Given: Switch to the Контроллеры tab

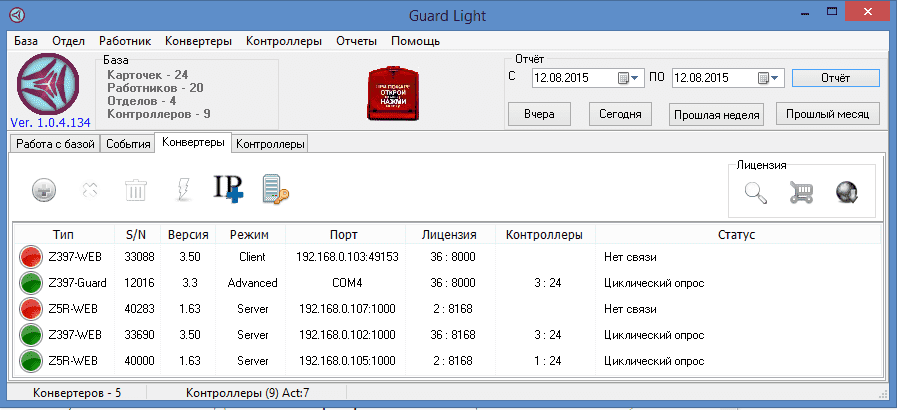Looking at the screenshot, I should [270, 144].
